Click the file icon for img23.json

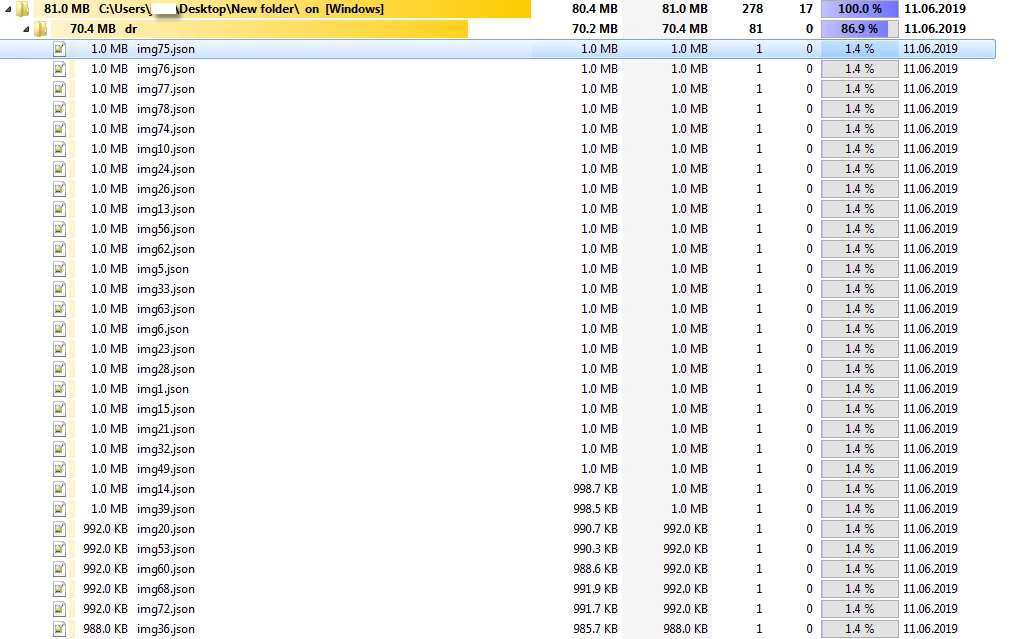click(x=60, y=349)
